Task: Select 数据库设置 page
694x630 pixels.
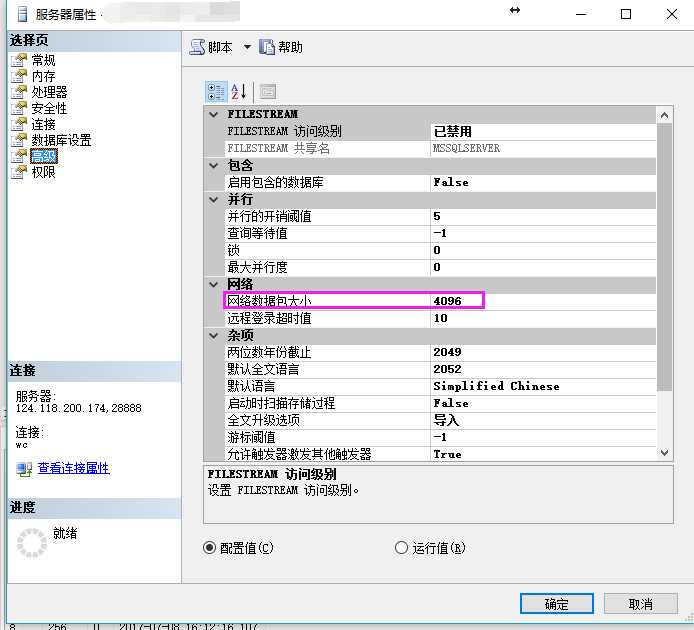Action: coord(61,140)
